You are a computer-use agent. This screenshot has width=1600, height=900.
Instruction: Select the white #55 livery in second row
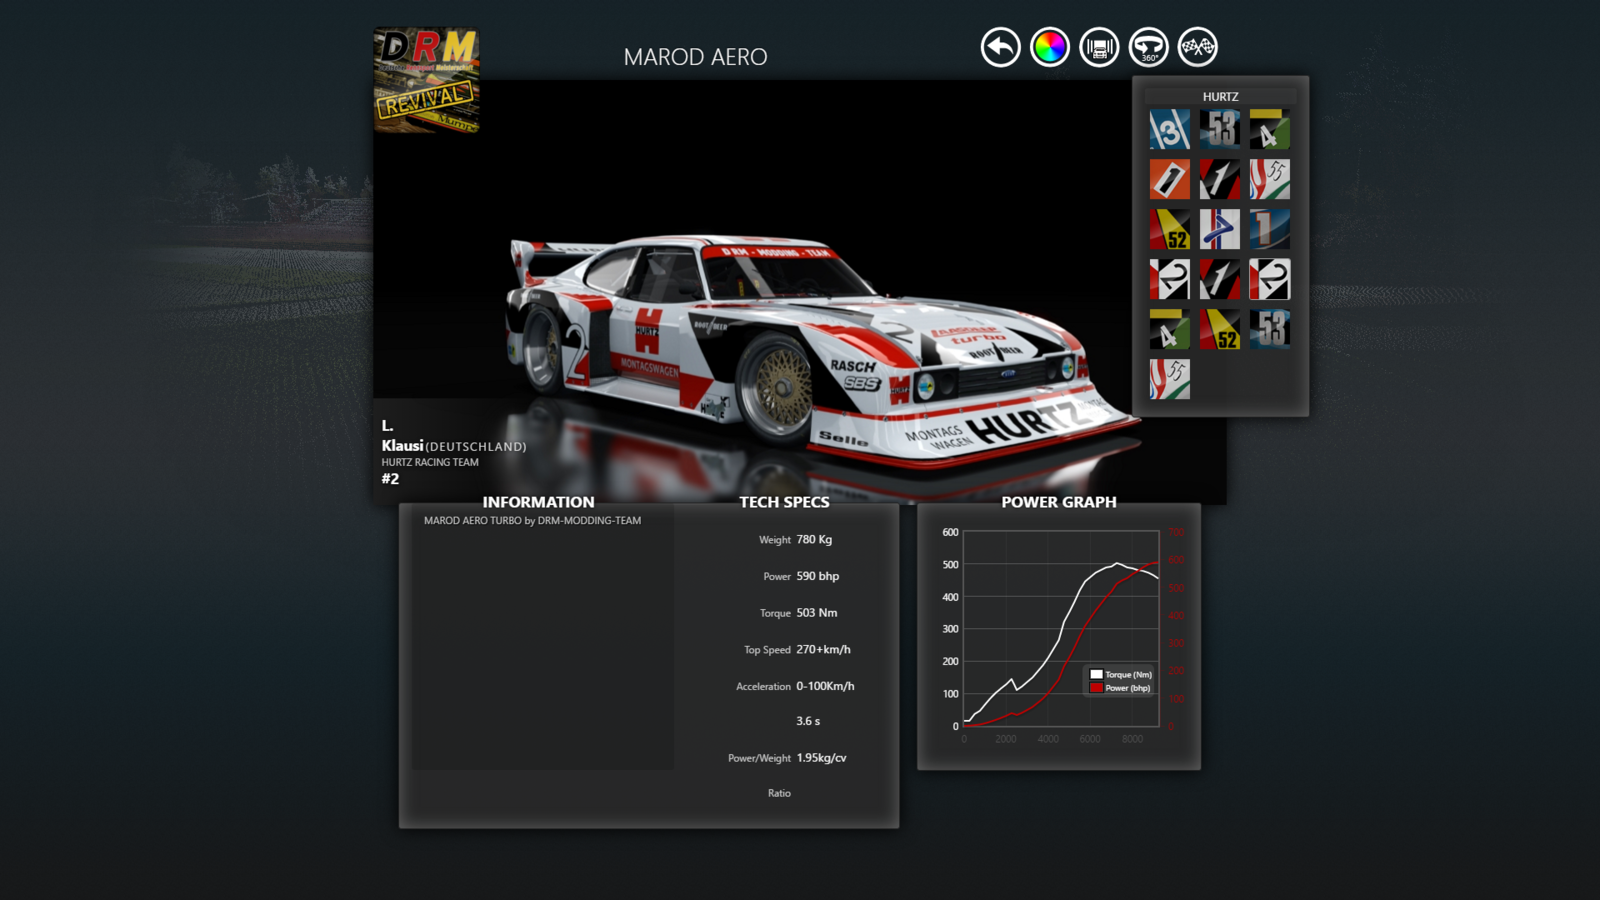[x=1270, y=180]
